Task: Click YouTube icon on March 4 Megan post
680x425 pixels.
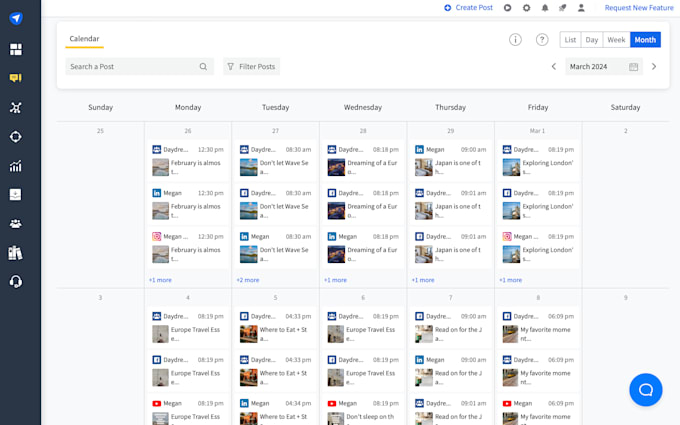Action: 157,403
